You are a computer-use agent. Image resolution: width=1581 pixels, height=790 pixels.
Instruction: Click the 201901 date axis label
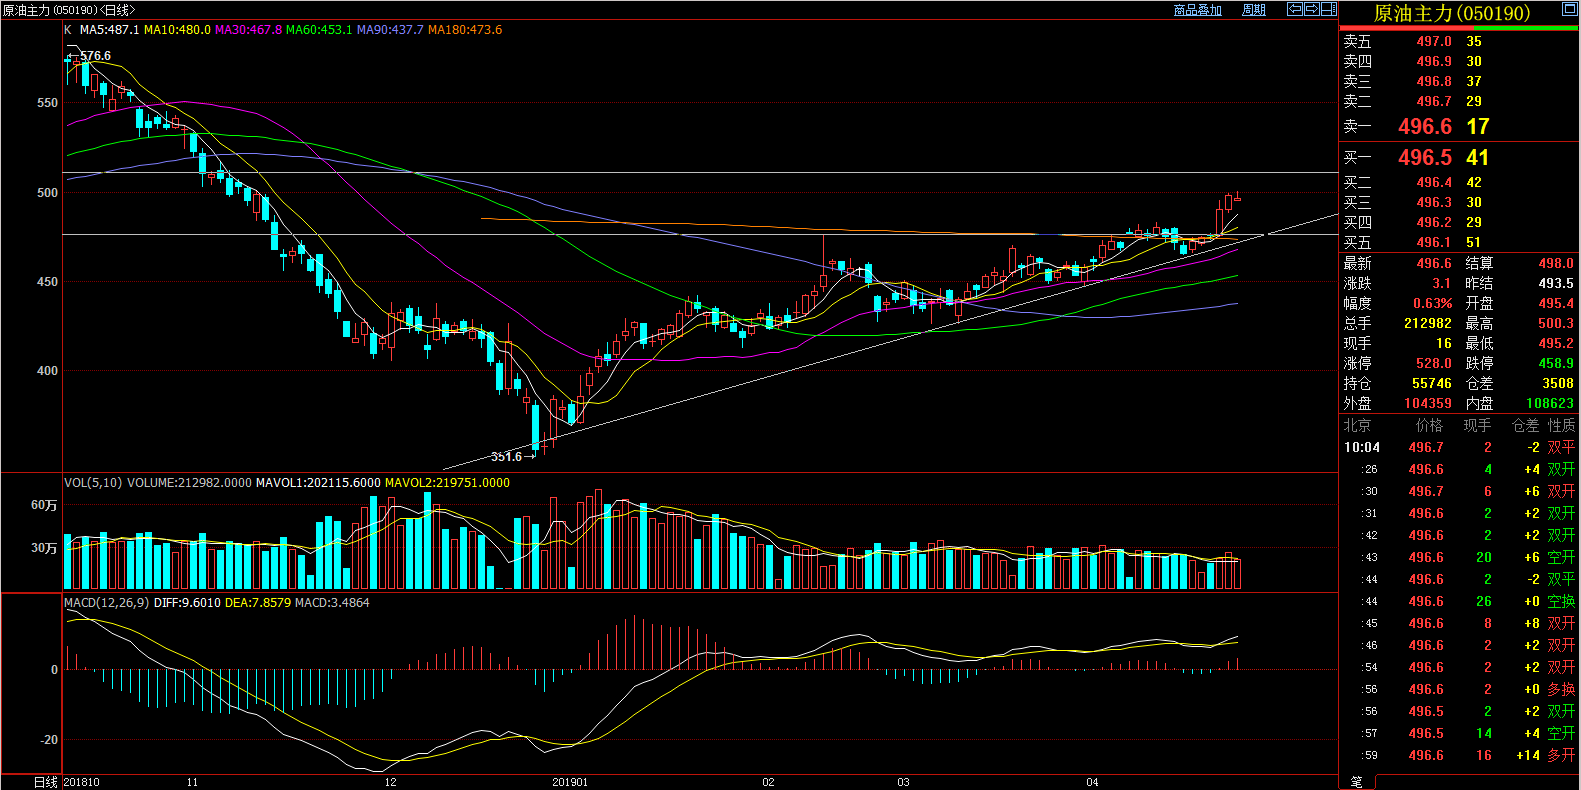(x=570, y=783)
